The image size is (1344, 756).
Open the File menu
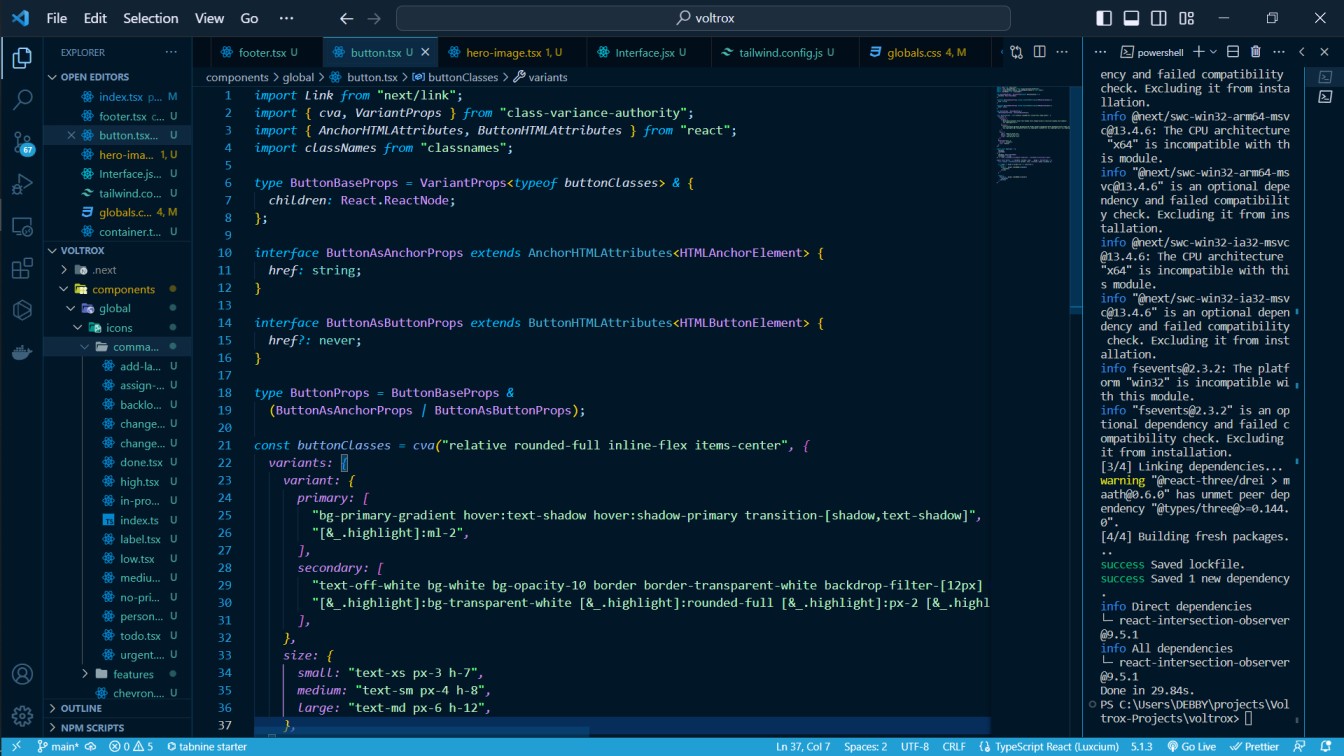(57, 18)
